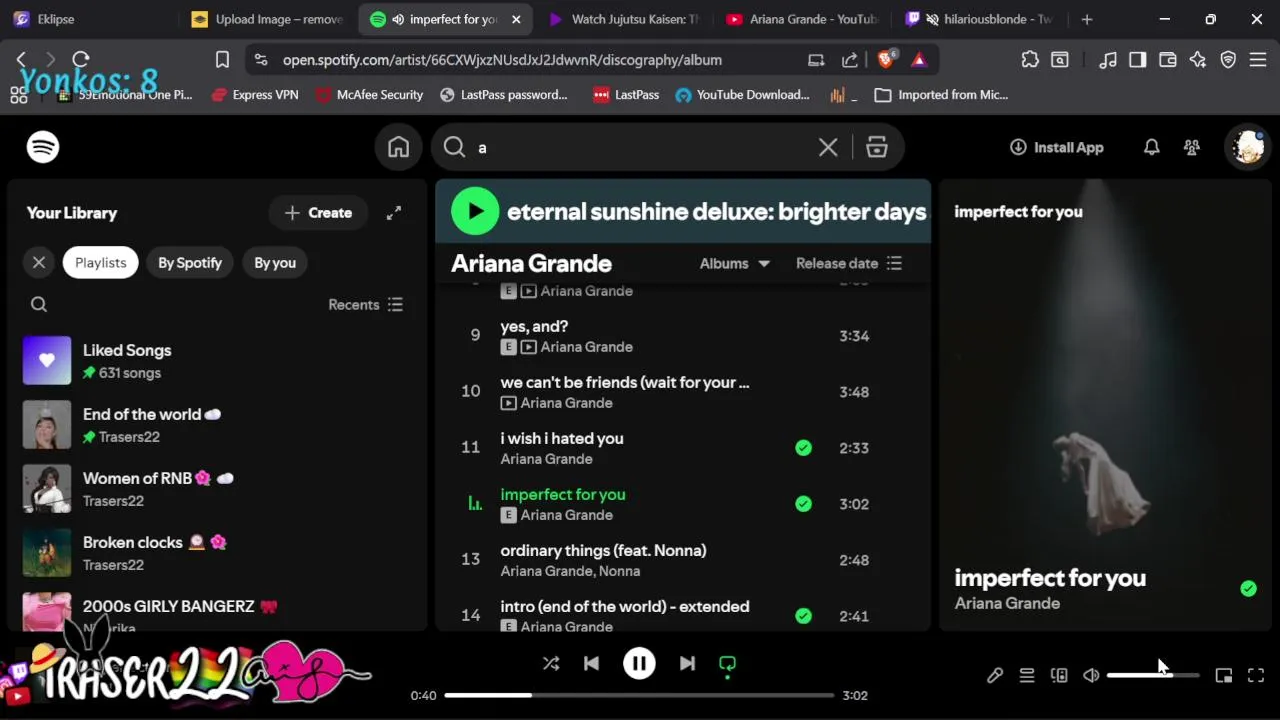Search within Your Library
This screenshot has height=720, width=1280.
point(39,304)
